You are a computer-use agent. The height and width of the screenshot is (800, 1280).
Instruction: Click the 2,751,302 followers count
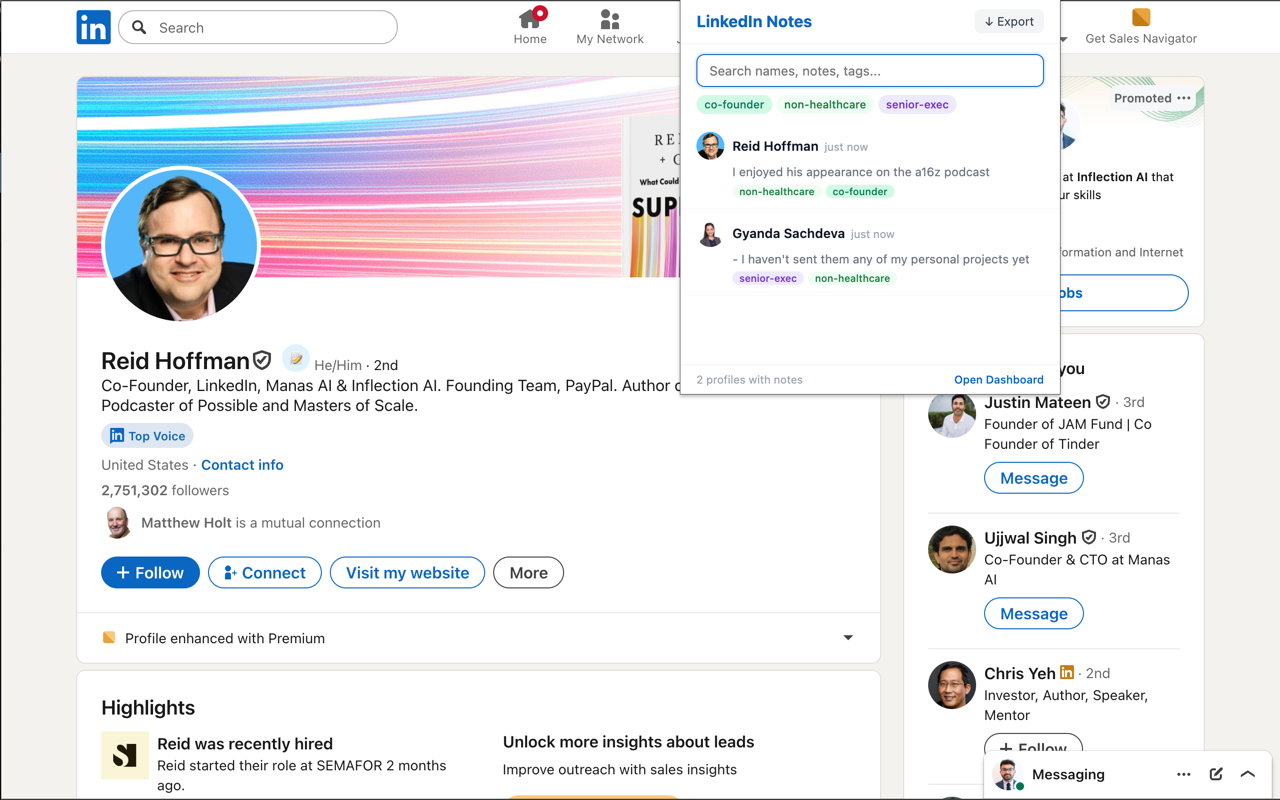(165, 491)
